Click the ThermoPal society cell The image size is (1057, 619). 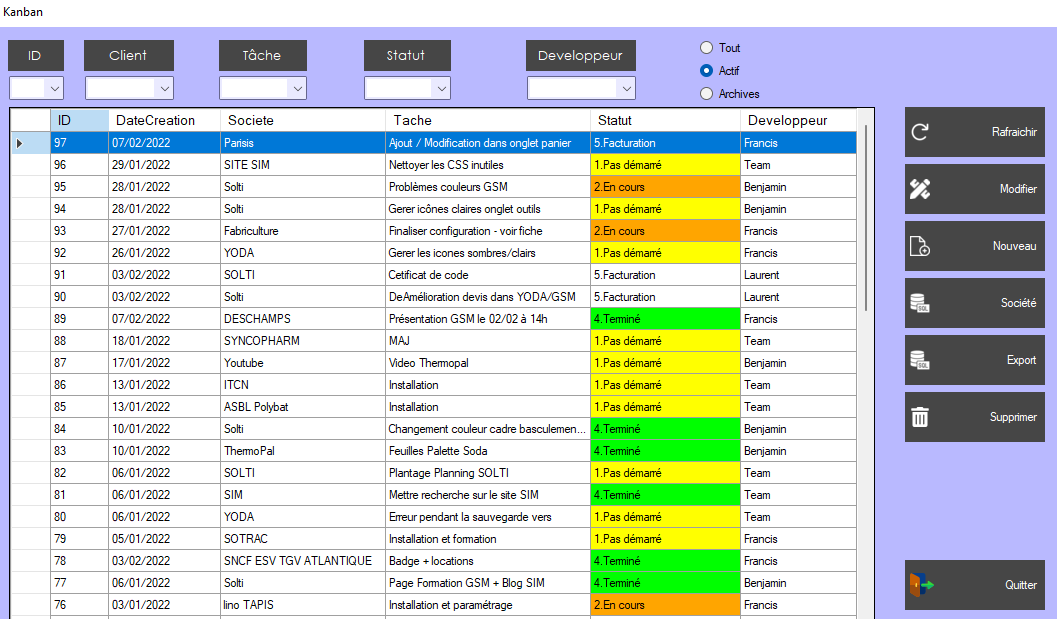point(303,451)
